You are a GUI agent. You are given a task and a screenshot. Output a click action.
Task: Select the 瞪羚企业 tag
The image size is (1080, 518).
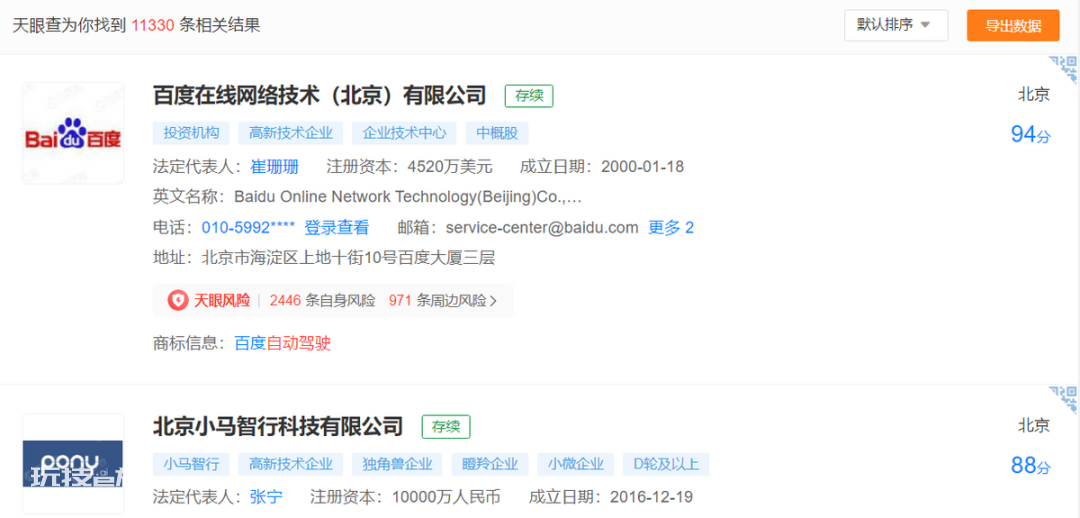490,464
